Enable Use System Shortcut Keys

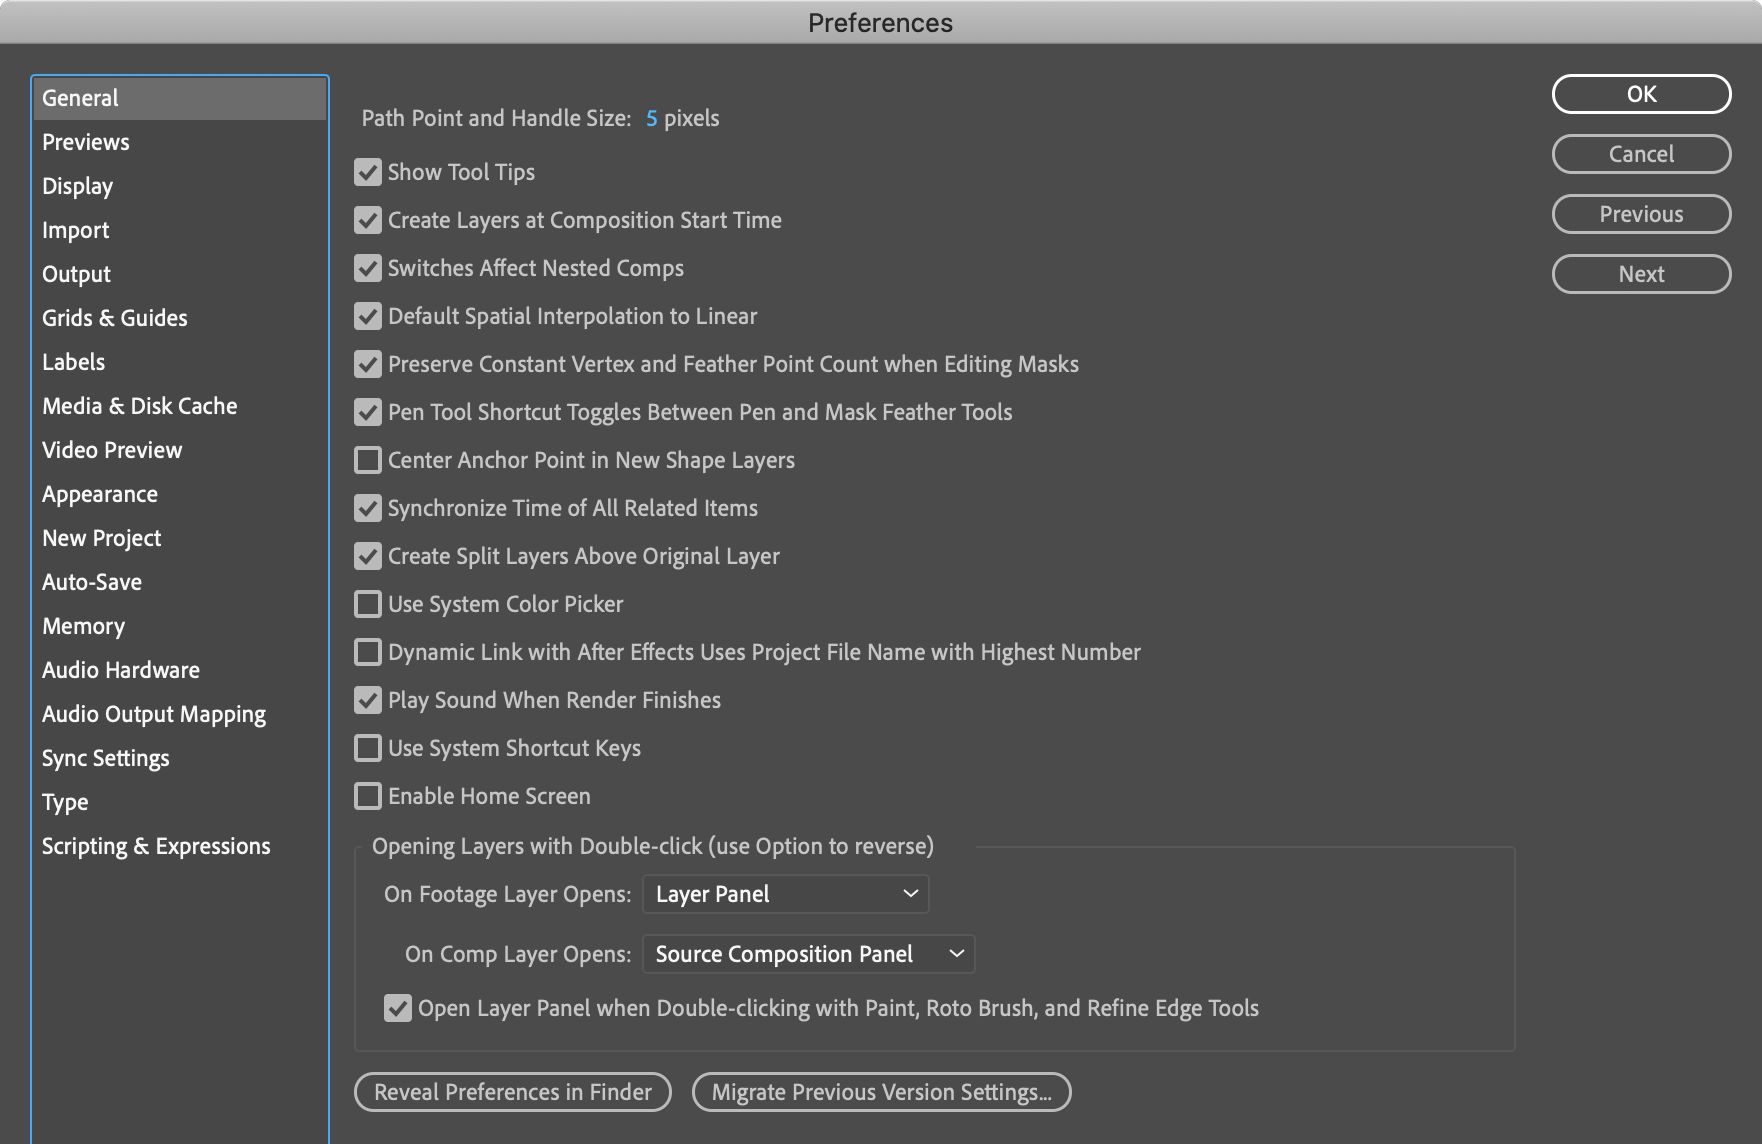coord(368,748)
